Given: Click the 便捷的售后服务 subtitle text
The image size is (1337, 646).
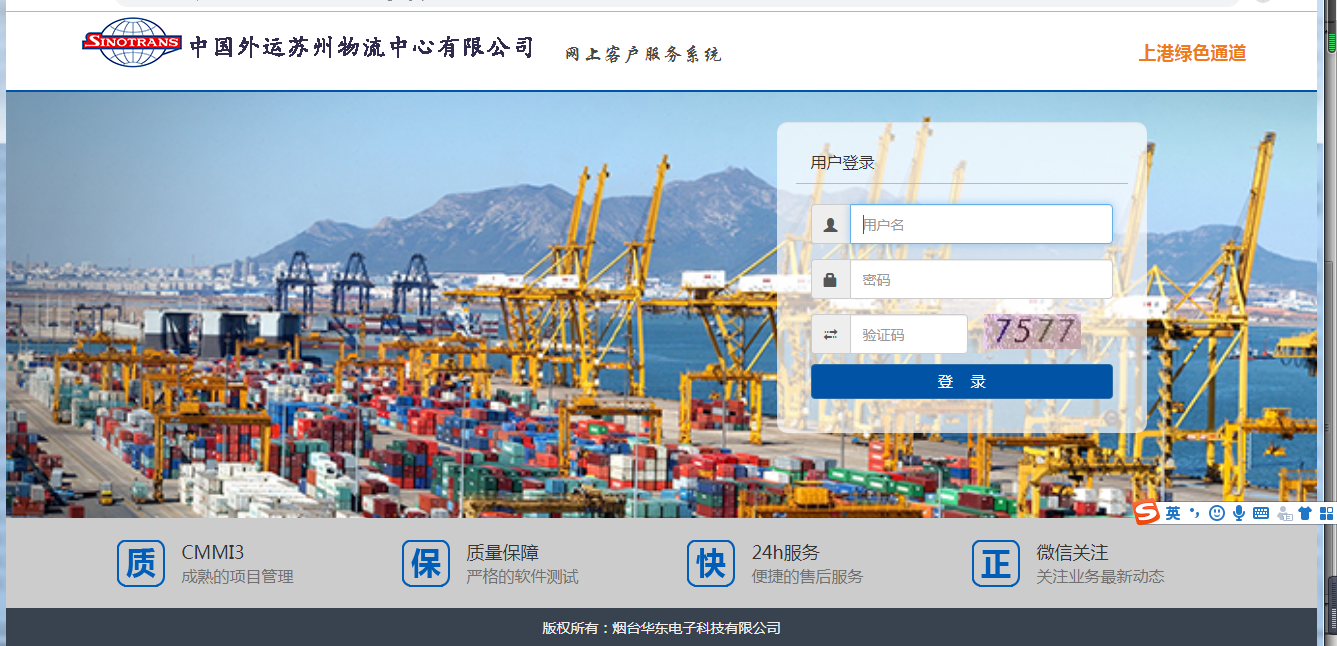Looking at the screenshot, I should pos(807,577).
